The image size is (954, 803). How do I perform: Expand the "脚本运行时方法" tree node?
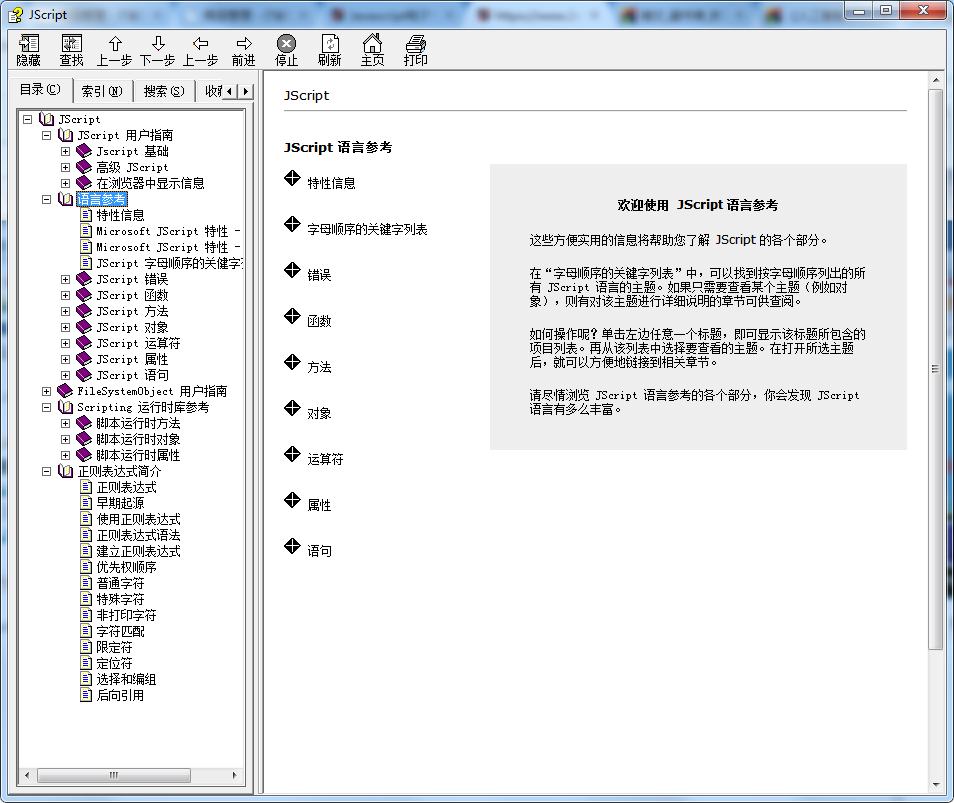coord(66,423)
